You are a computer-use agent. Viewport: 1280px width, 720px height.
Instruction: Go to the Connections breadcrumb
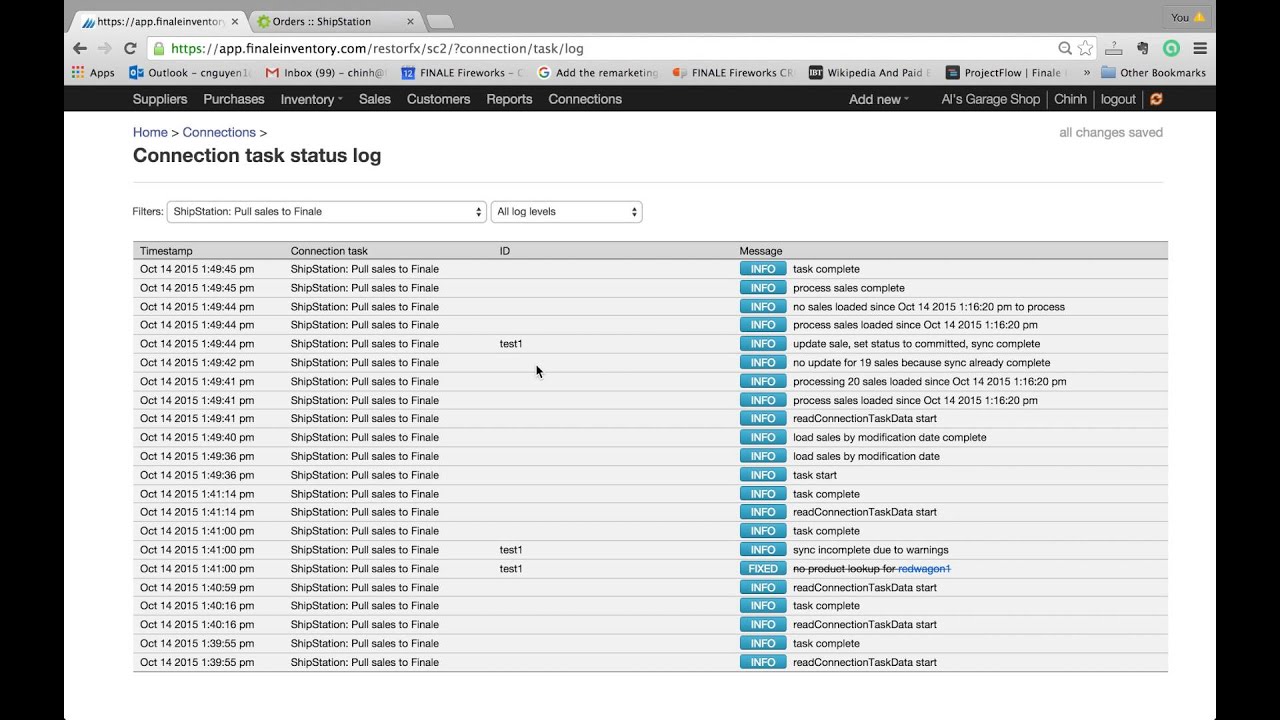pos(219,132)
